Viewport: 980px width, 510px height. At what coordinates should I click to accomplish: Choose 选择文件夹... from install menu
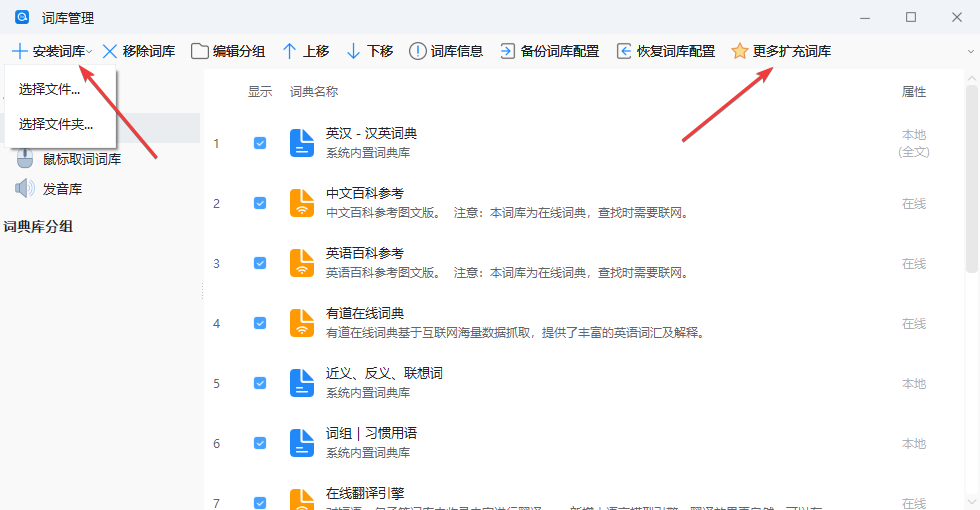(x=56, y=125)
